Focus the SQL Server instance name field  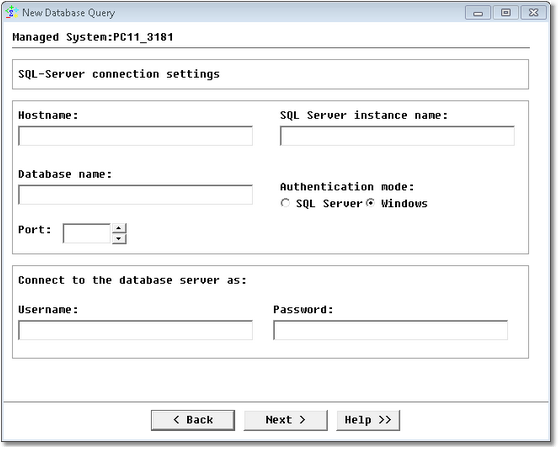coord(397,136)
